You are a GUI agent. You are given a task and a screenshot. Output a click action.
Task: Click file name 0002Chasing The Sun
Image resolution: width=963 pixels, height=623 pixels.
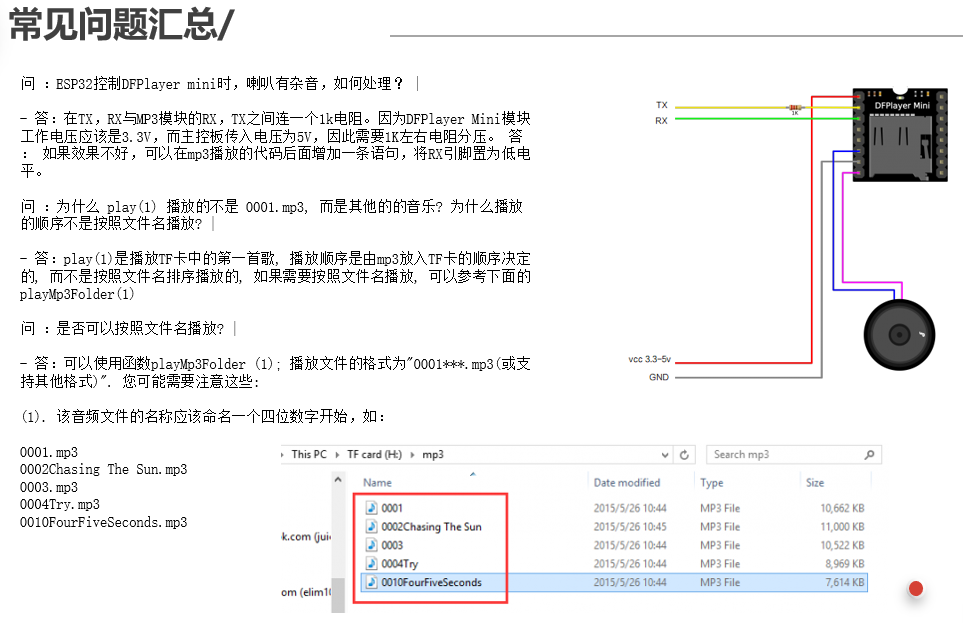coord(431,527)
